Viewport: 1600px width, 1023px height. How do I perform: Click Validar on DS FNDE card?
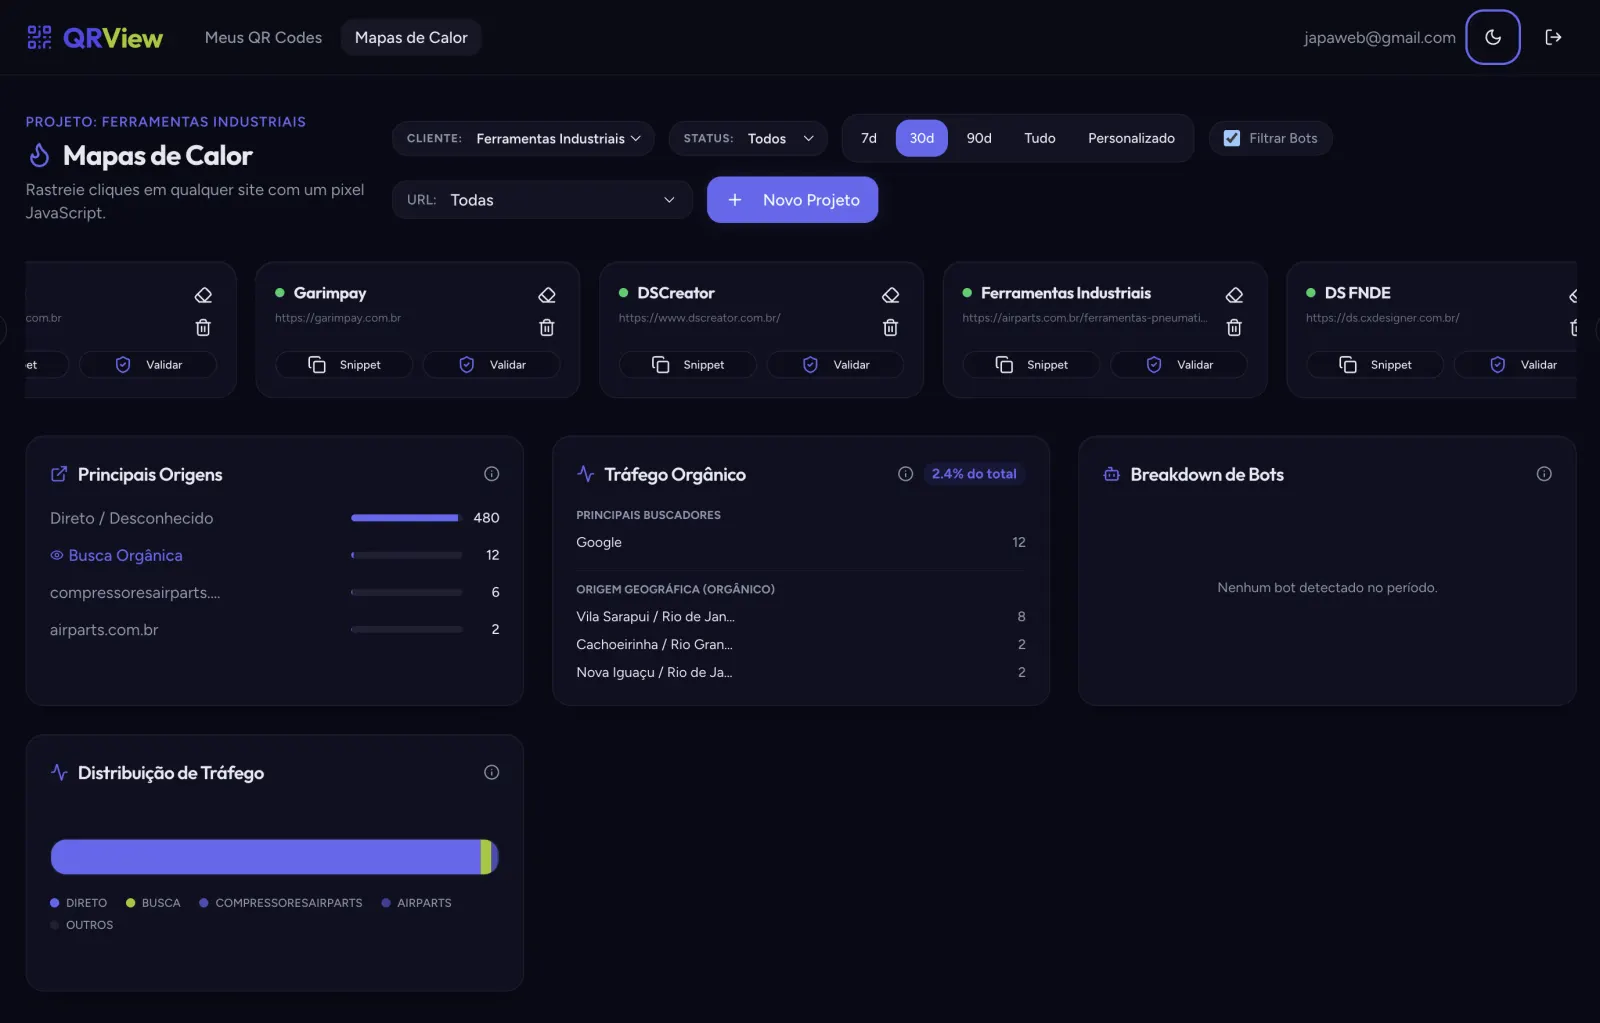[x=1516, y=365]
